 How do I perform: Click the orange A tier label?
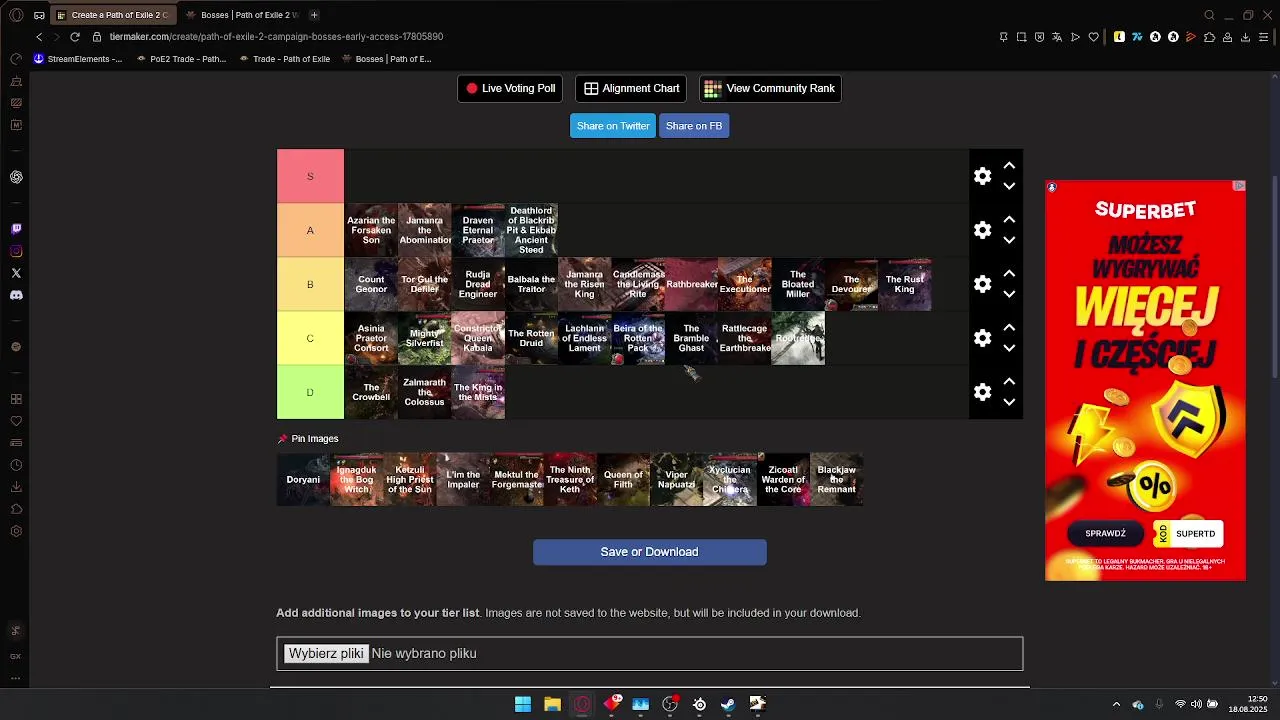tap(310, 230)
